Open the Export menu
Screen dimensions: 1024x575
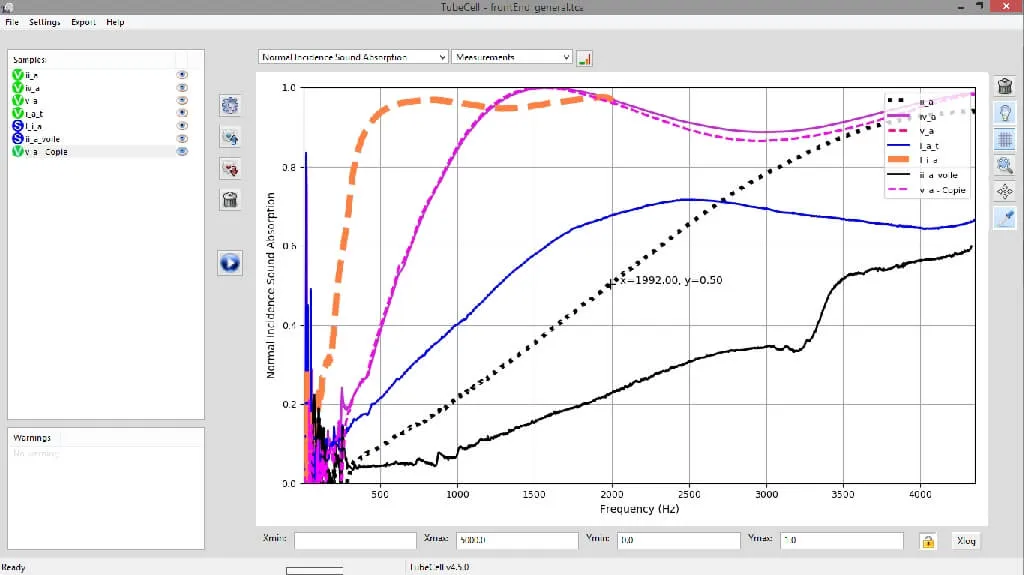[x=84, y=22]
